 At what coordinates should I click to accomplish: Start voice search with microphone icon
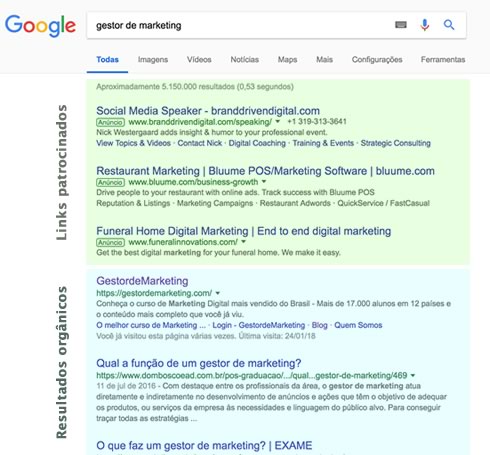[x=425, y=25]
